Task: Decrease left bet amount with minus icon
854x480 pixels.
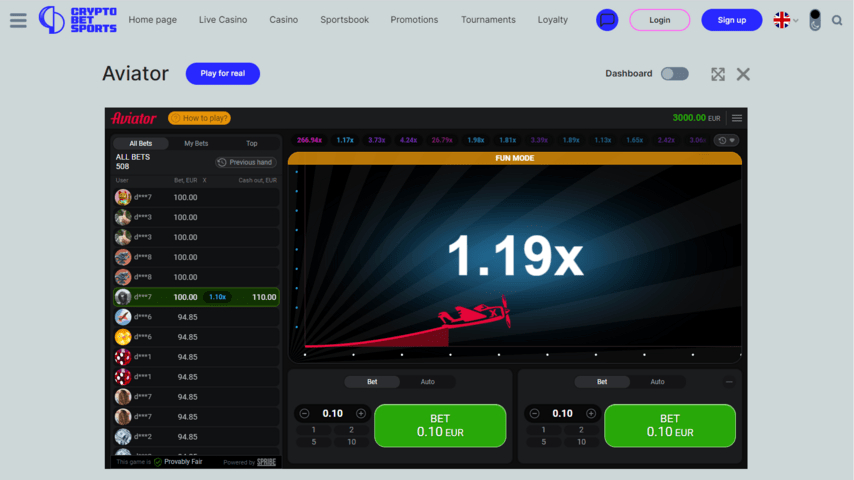Action: 304,414
